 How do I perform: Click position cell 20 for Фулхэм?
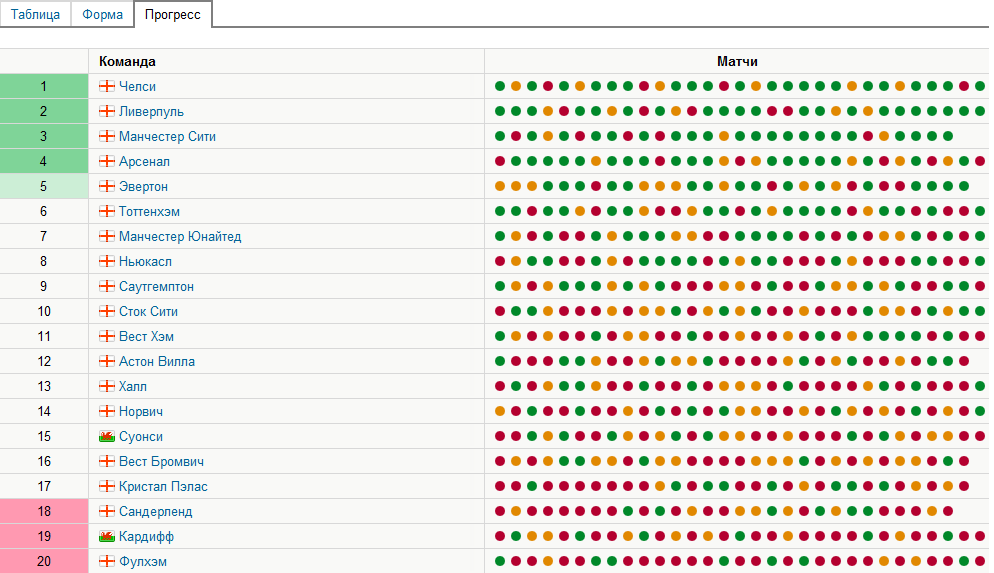click(x=44, y=562)
